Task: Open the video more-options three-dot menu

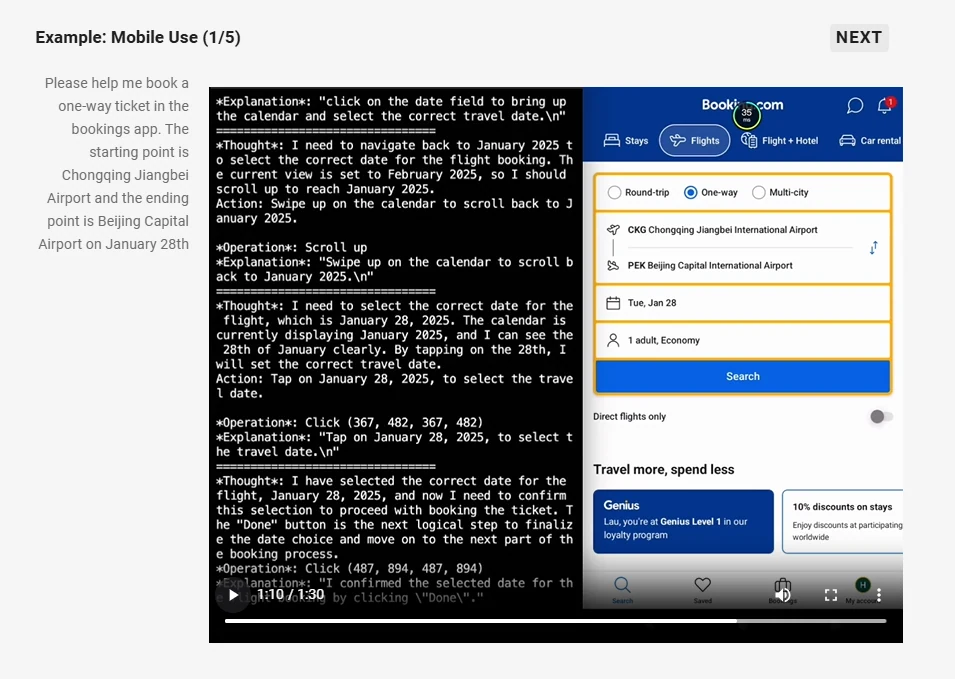Action: click(x=879, y=595)
